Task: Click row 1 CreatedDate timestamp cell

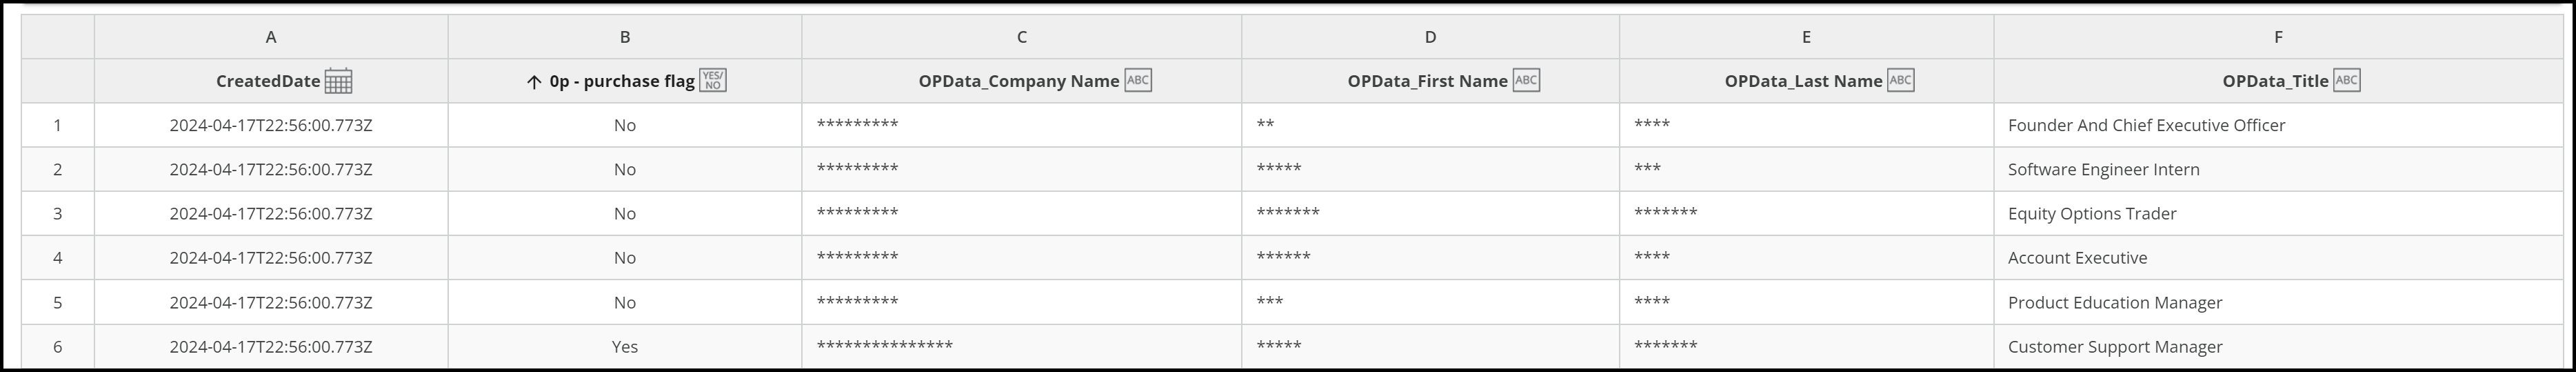Action: 271,125
